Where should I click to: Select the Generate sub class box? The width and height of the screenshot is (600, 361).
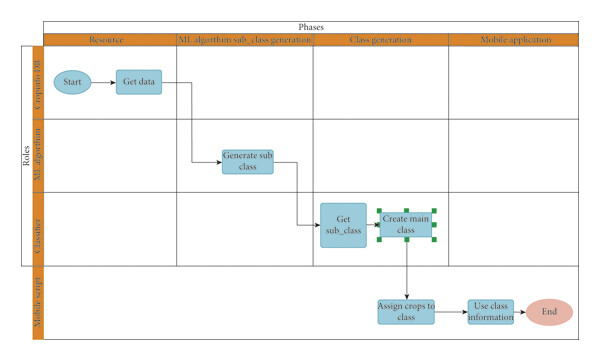coord(248,162)
